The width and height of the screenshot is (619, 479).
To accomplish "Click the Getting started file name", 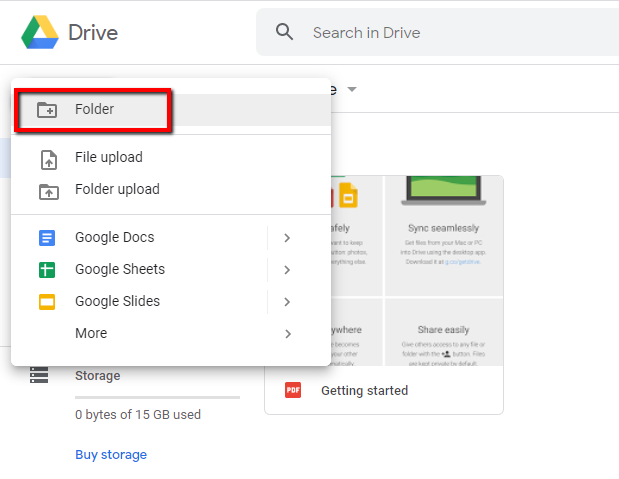I will point(364,391).
